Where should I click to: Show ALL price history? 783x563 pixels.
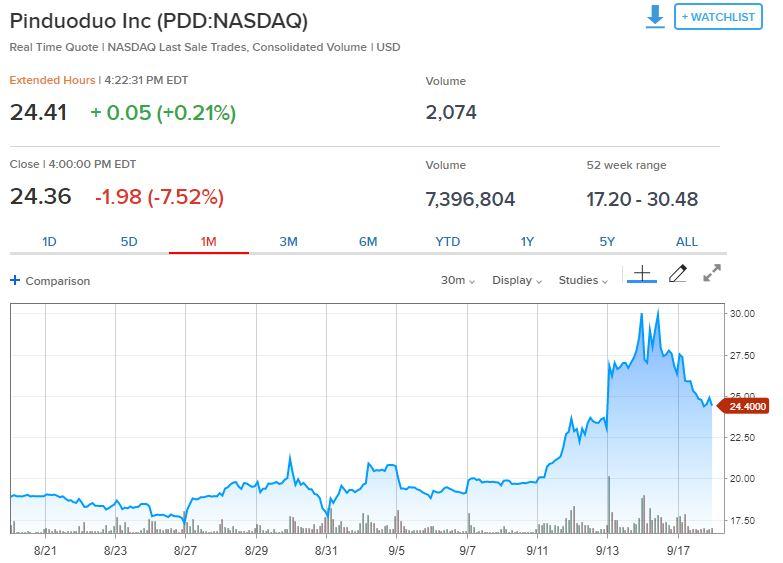(687, 242)
